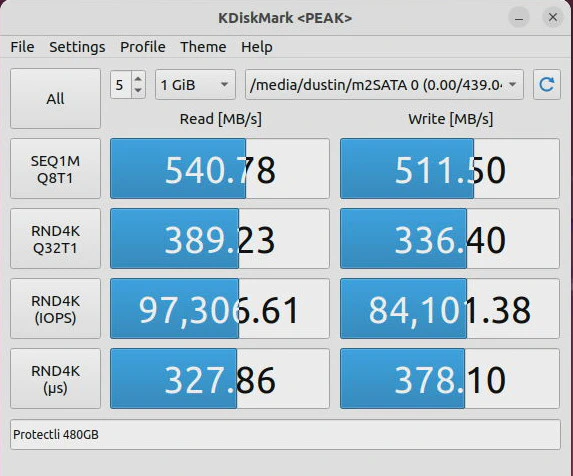The image size is (573, 476).
Task: Select the 97,306.61 read IOPS result
Action: (x=220, y=309)
